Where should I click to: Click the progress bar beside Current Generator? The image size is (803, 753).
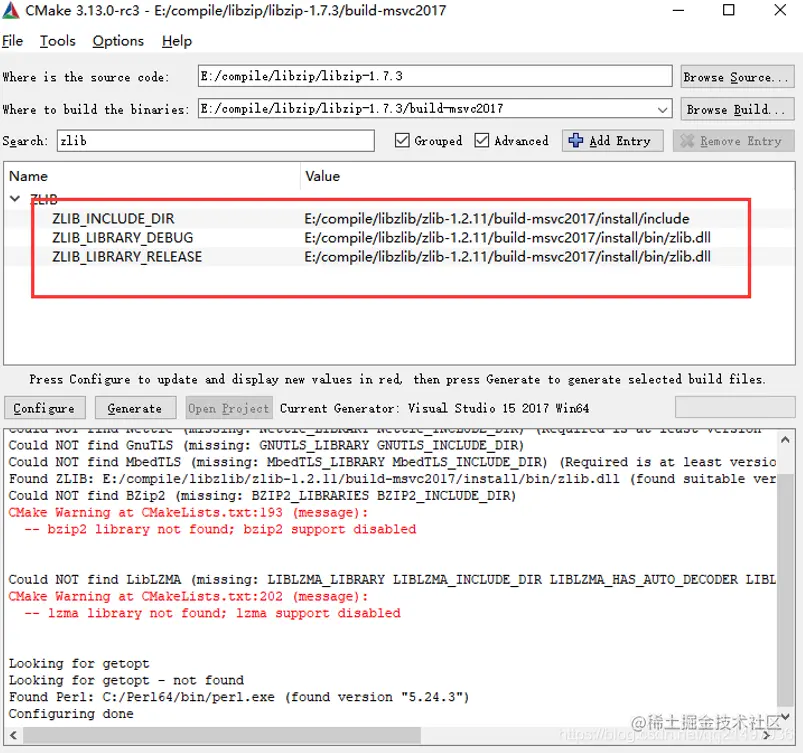click(x=734, y=408)
